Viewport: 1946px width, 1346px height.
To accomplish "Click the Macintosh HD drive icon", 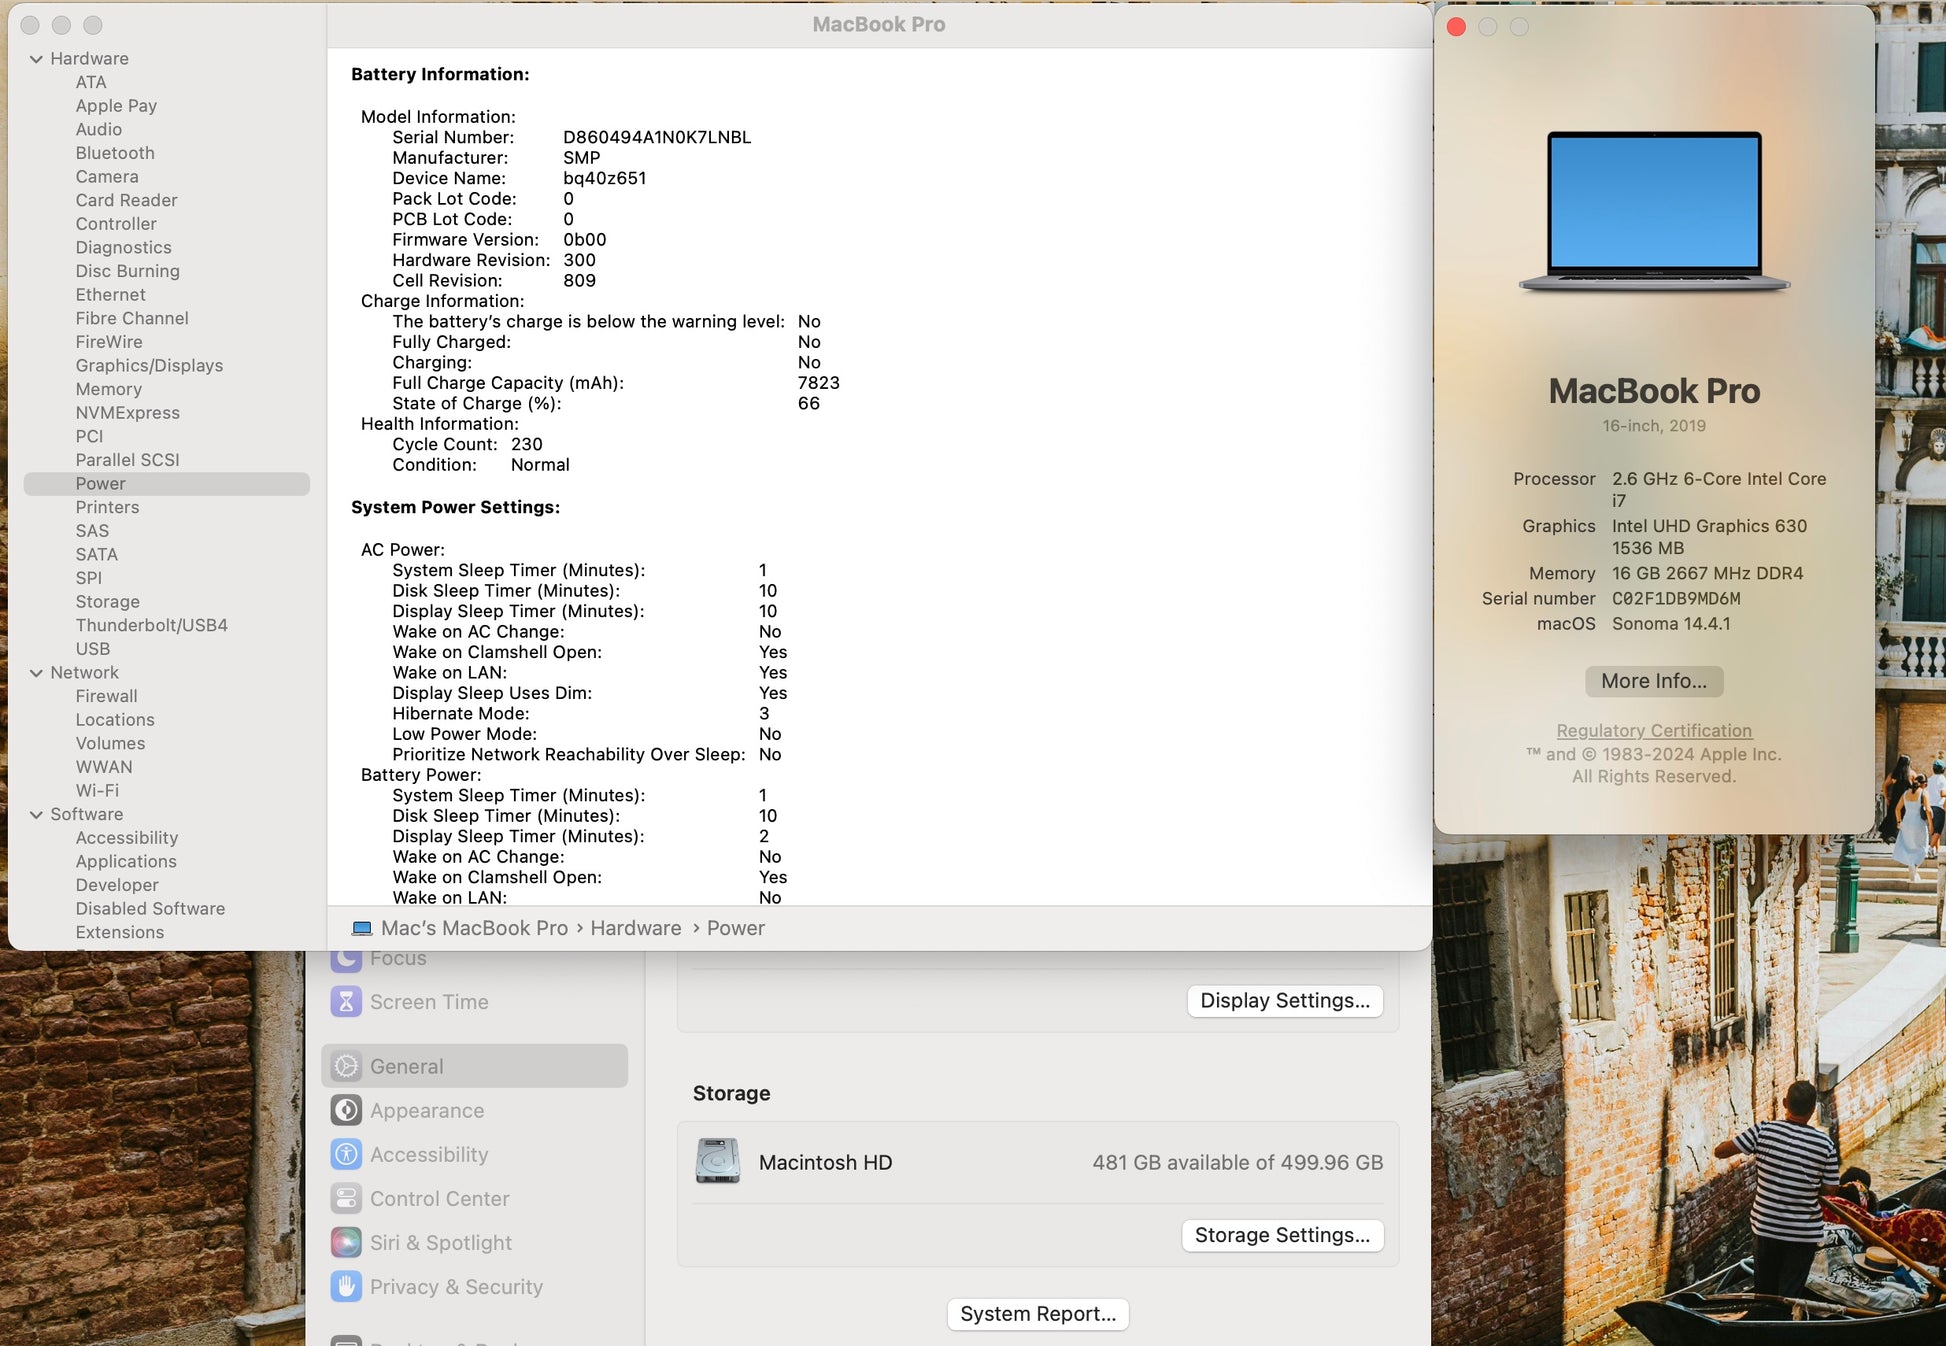I will (717, 1162).
